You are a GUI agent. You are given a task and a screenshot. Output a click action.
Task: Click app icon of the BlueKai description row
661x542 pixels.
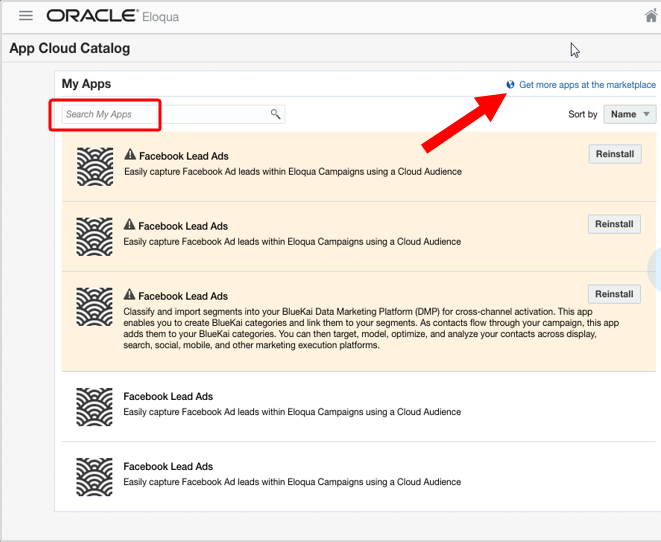(x=94, y=306)
